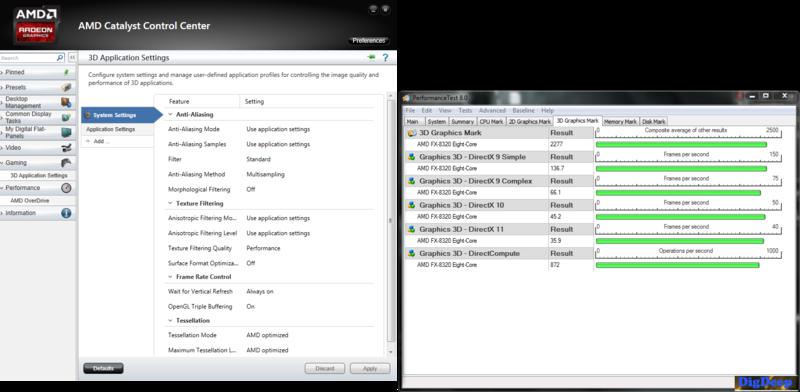Click the Defaults button

pyautogui.click(x=103, y=369)
